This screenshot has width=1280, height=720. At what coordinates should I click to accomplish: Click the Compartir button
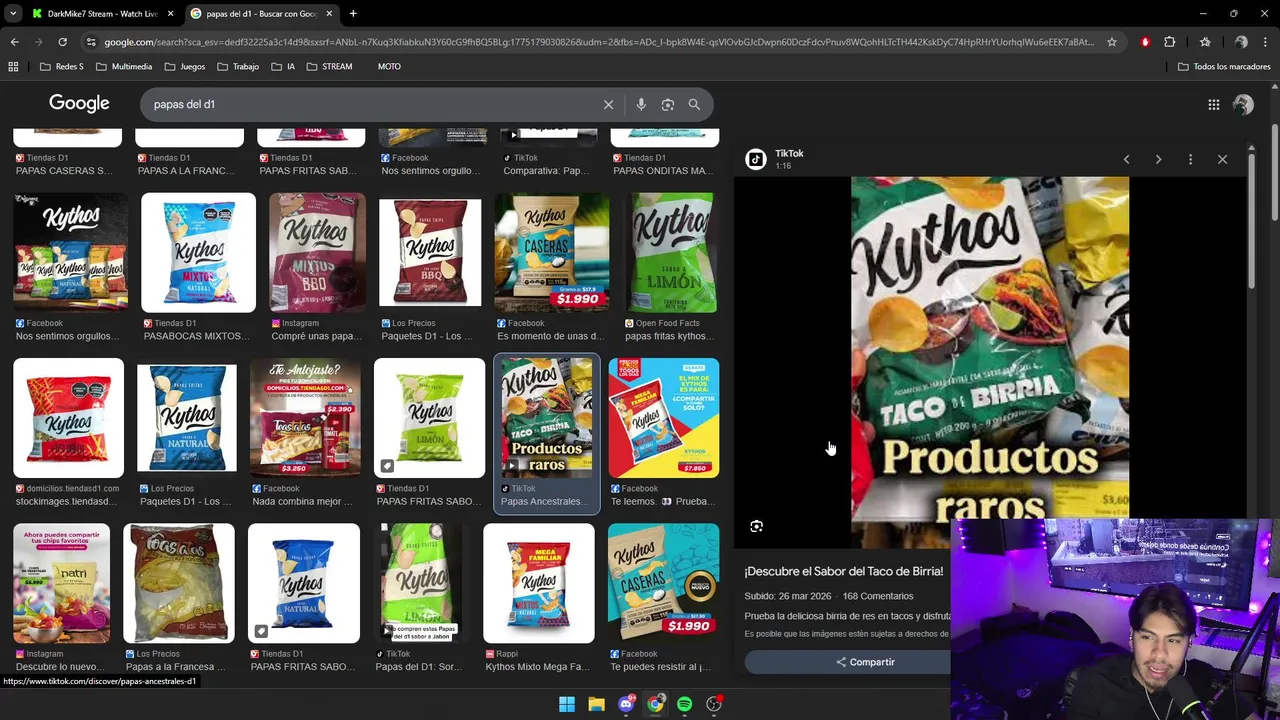coord(865,662)
